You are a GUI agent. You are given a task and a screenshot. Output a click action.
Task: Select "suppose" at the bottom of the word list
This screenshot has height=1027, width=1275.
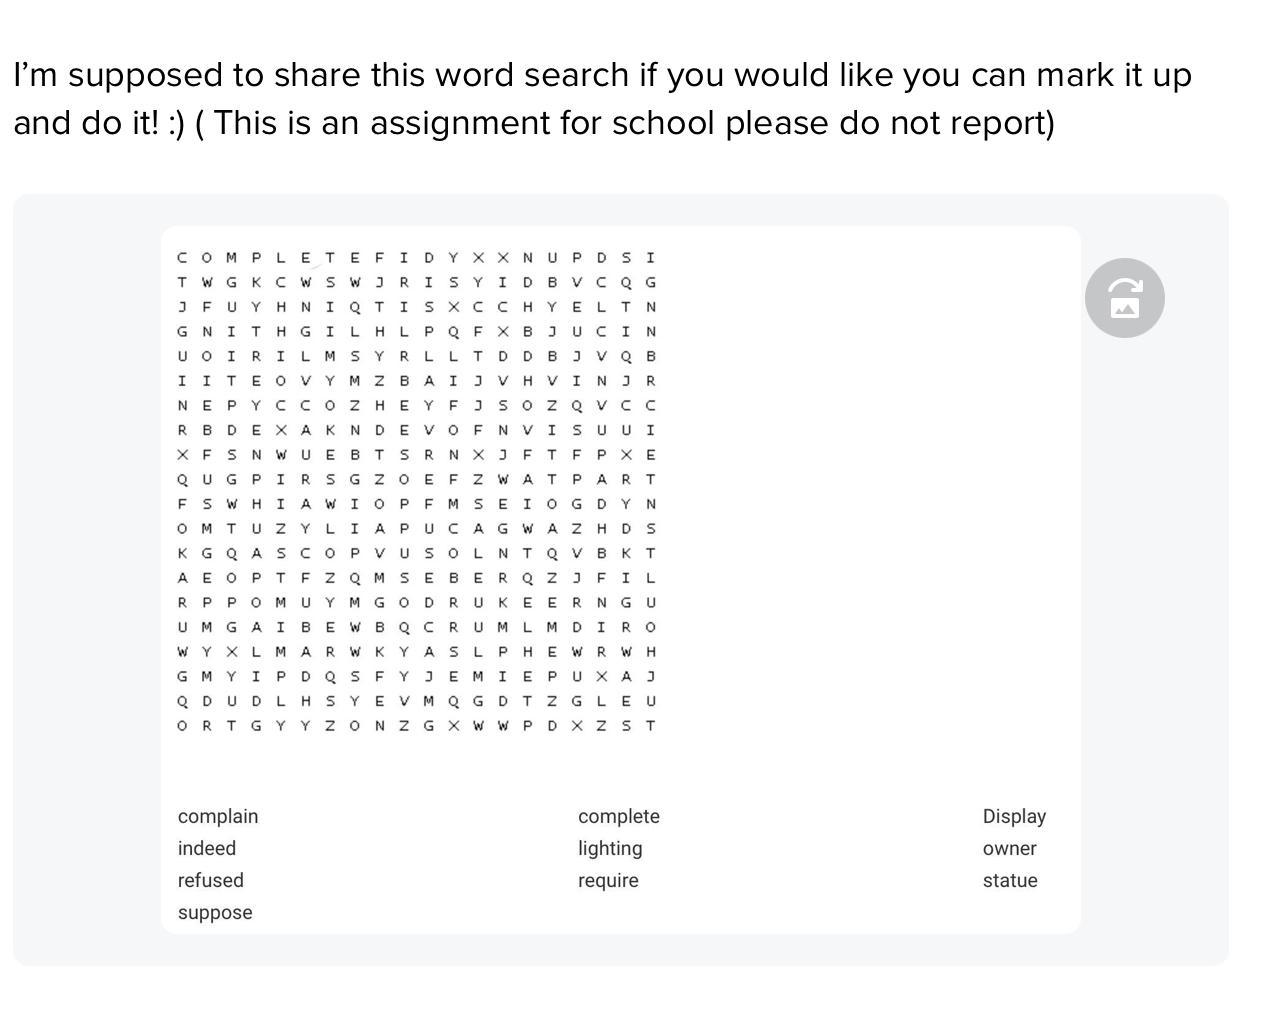click(215, 912)
